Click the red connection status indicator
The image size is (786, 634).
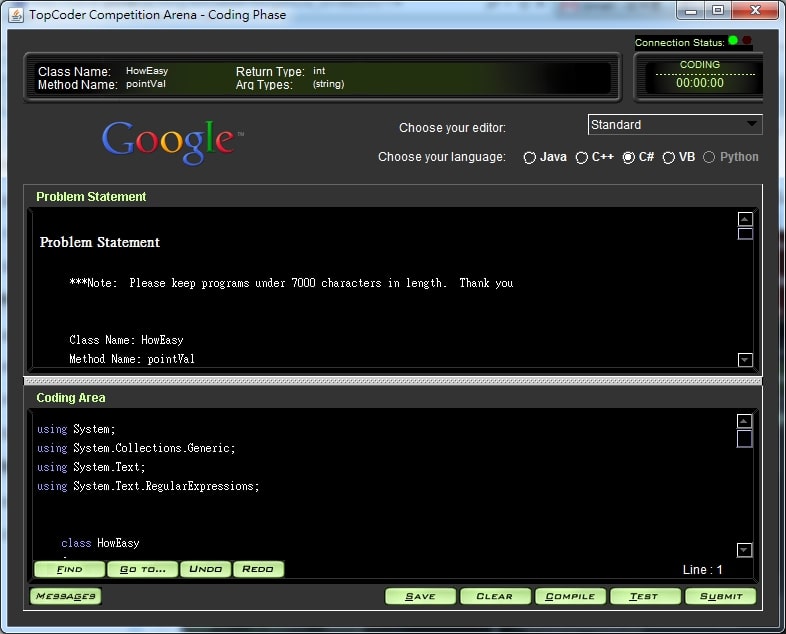pos(747,40)
